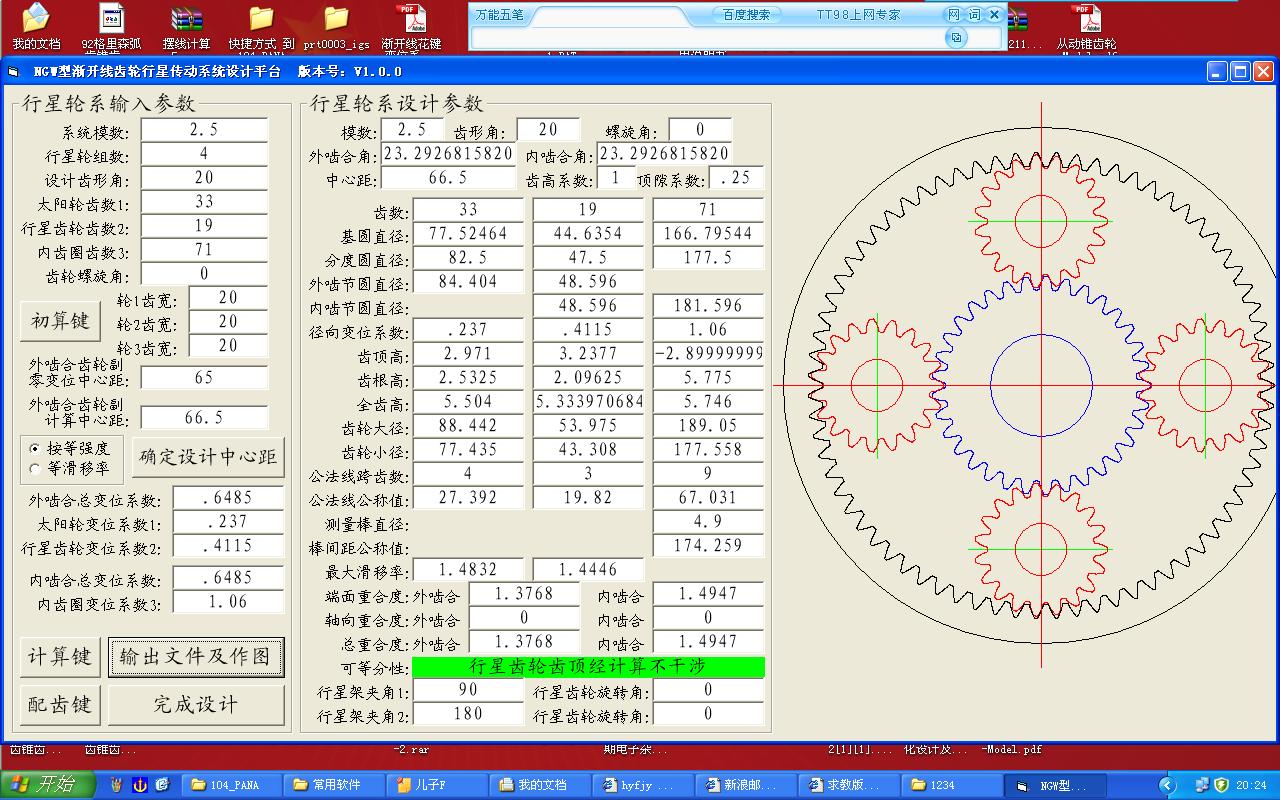Screen dimensions: 1280x800
Task: Open the Windows 开始 start menu
Action: click(x=48, y=784)
